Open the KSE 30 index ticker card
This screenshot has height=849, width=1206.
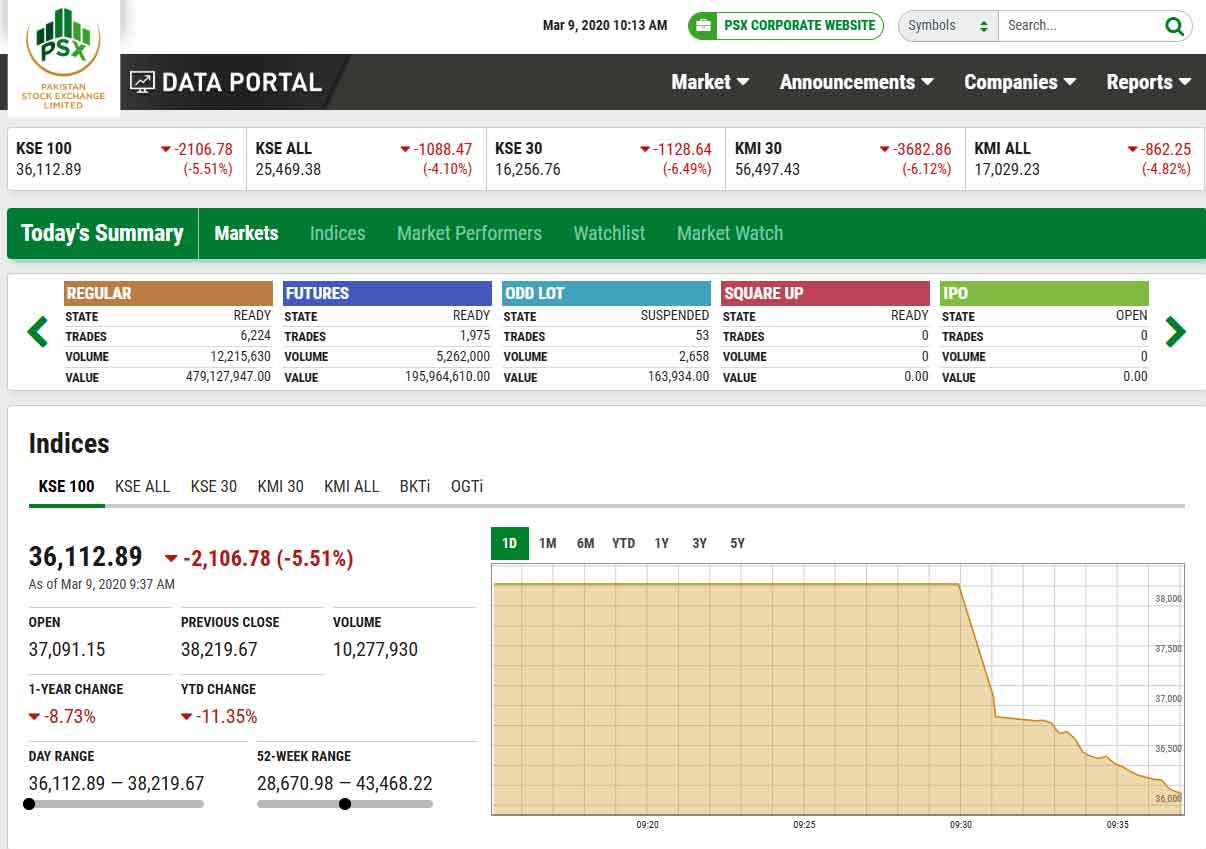click(x=606, y=159)
